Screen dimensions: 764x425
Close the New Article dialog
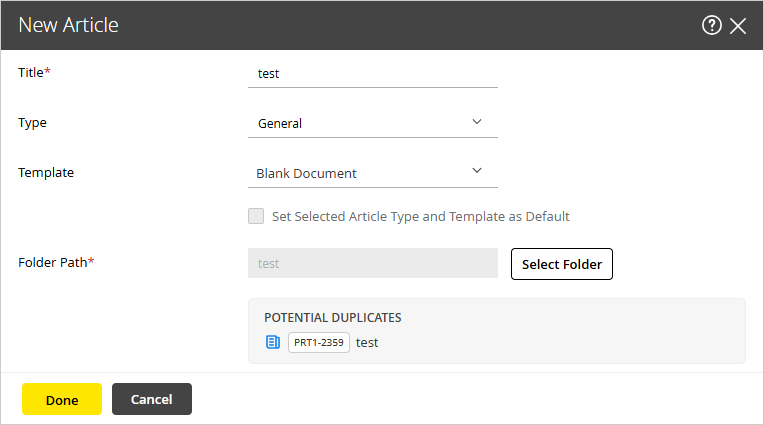[x=738, y=26]
